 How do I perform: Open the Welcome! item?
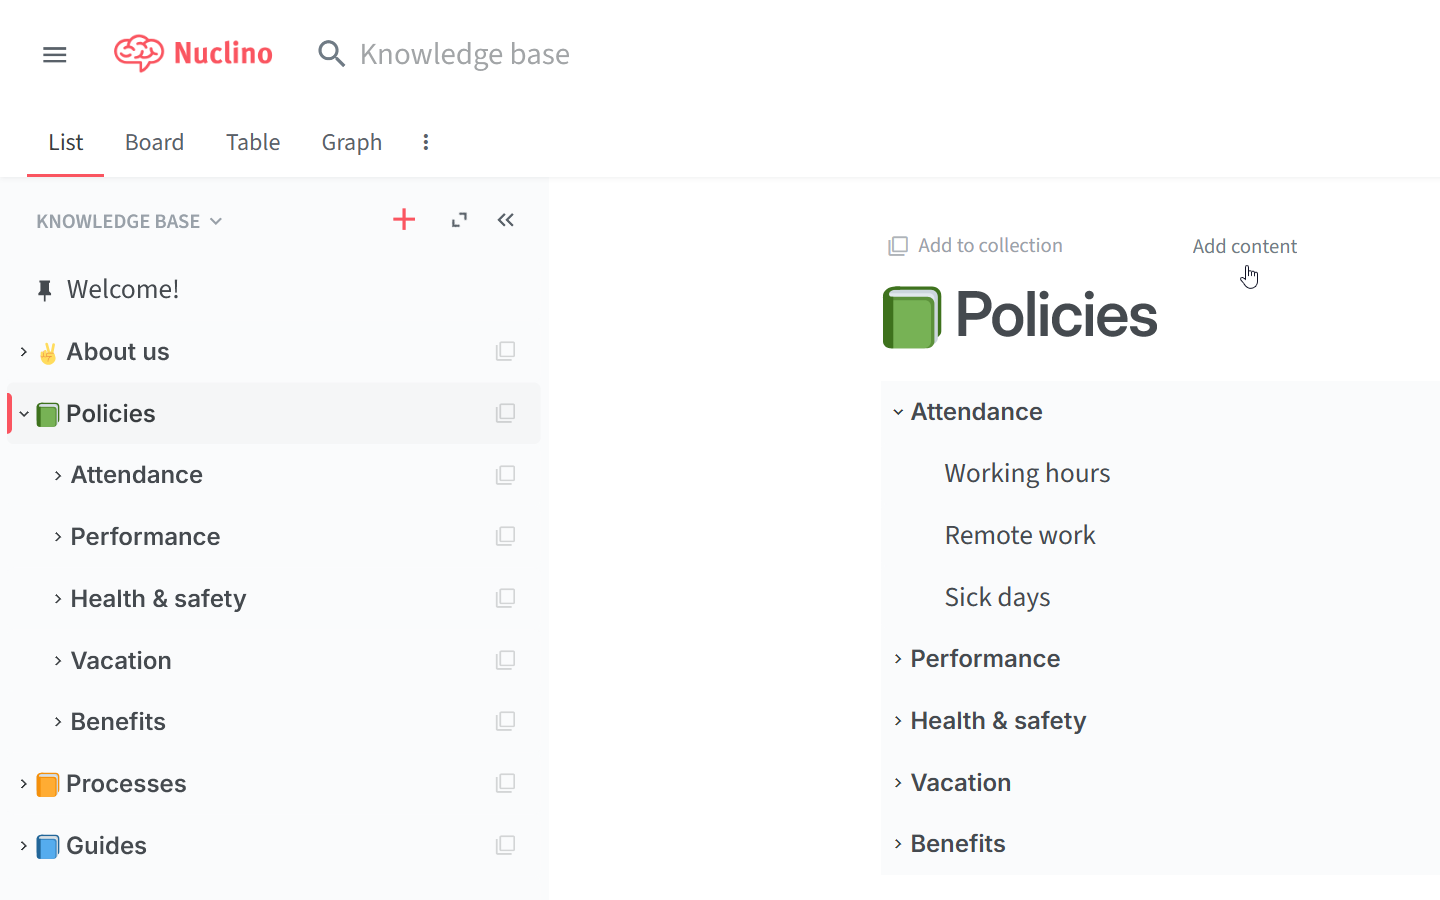click(123, 289)
